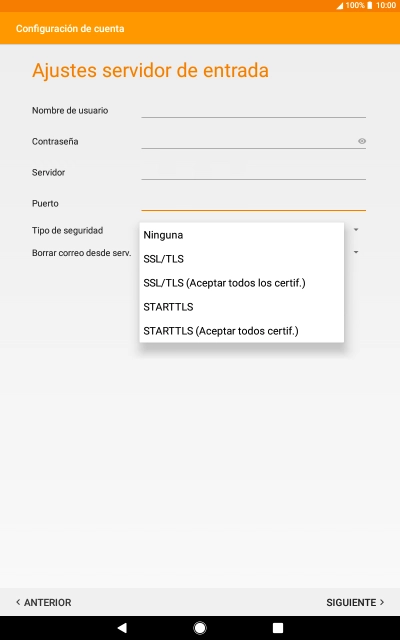Screen dimensions: 400x640
Task: Return via ANTERIOR button
Action: [44, 602]
